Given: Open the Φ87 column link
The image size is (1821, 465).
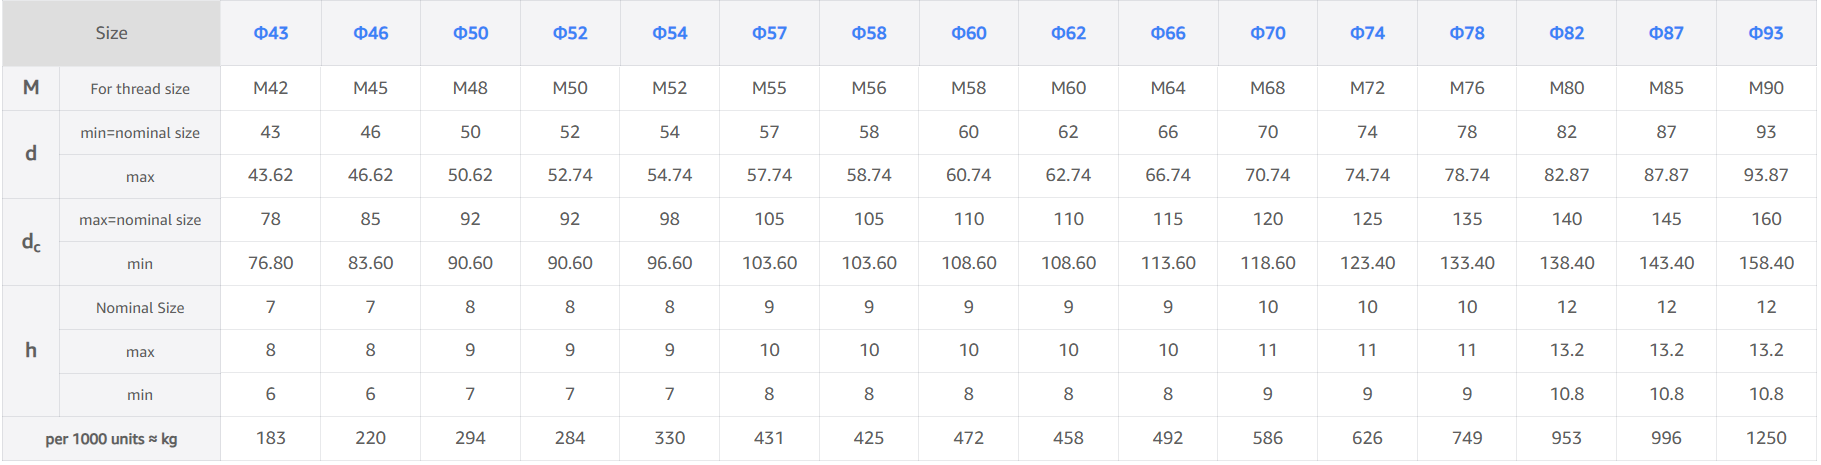Looking at the screenshot, I should point(1666,33).
